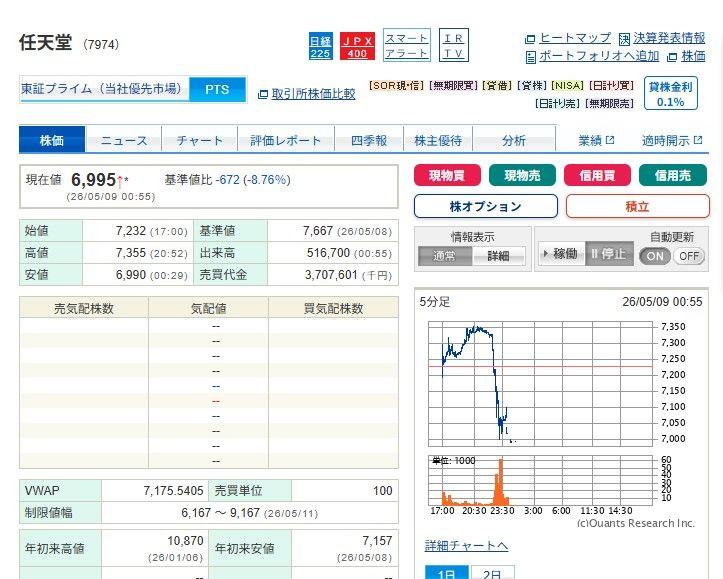This screenshot has width=723, height=579.
Task: Click ポートフォリオへ追加 link
Action: (x=599, y=56)
